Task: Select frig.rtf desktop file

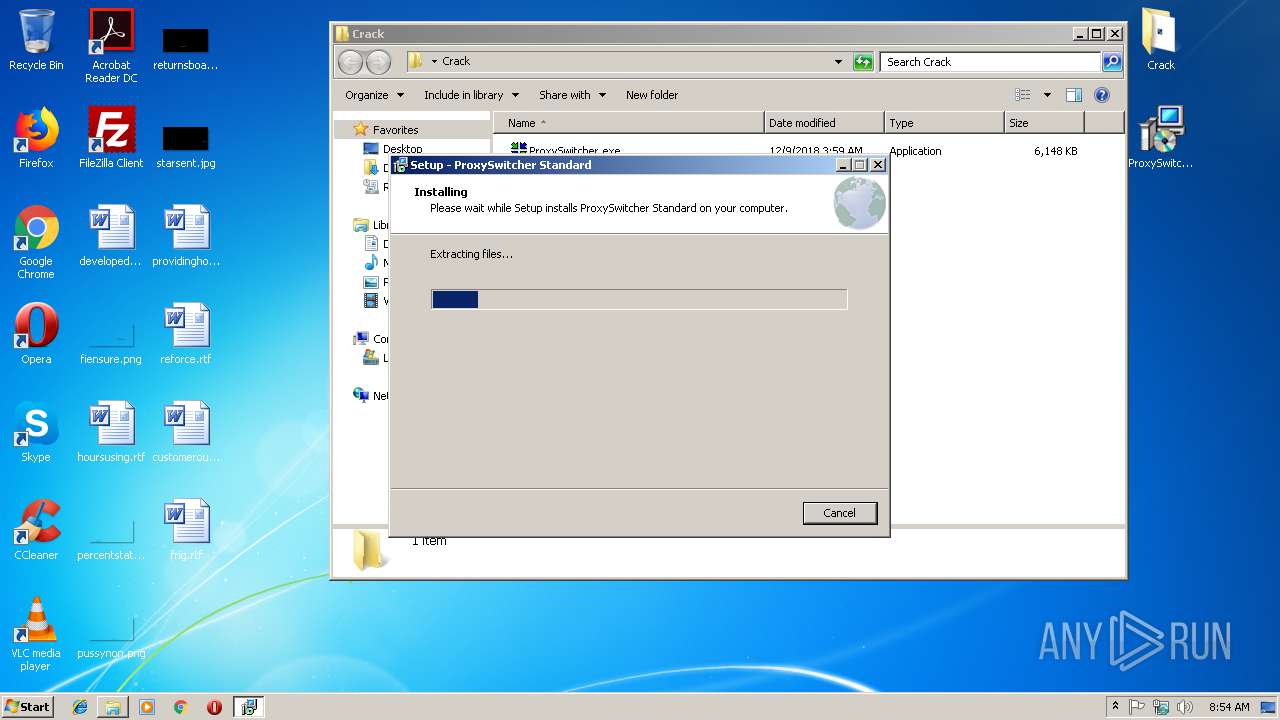Action: [x=186, y=530]
